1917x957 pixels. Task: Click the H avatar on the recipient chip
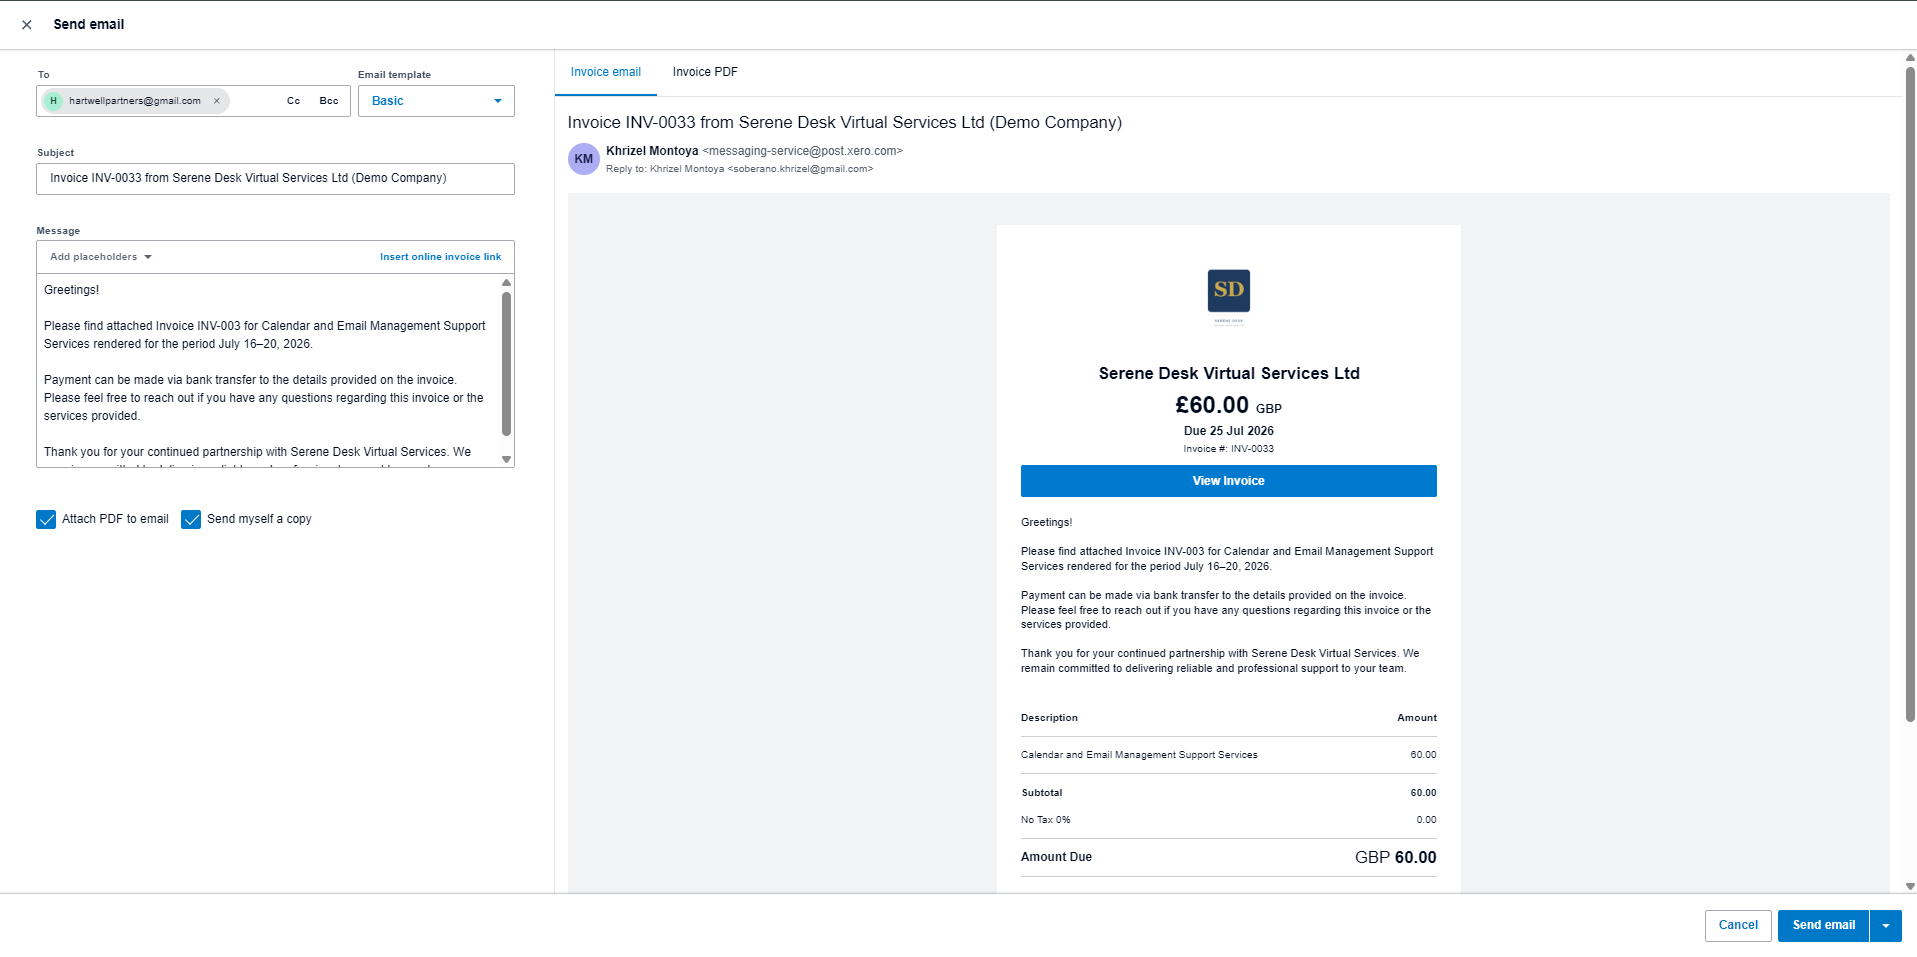54,101
